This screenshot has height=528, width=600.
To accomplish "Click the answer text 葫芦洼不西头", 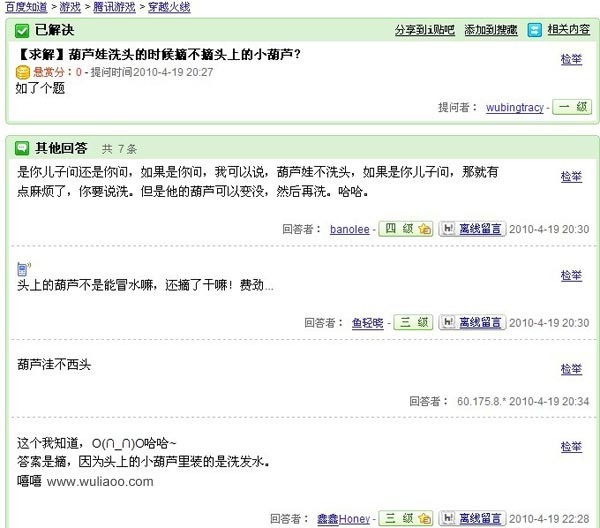I will 54,364.
